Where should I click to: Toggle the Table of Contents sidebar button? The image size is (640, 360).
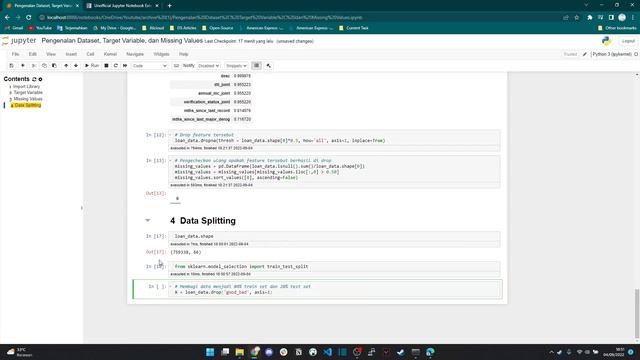coord(256,66)
